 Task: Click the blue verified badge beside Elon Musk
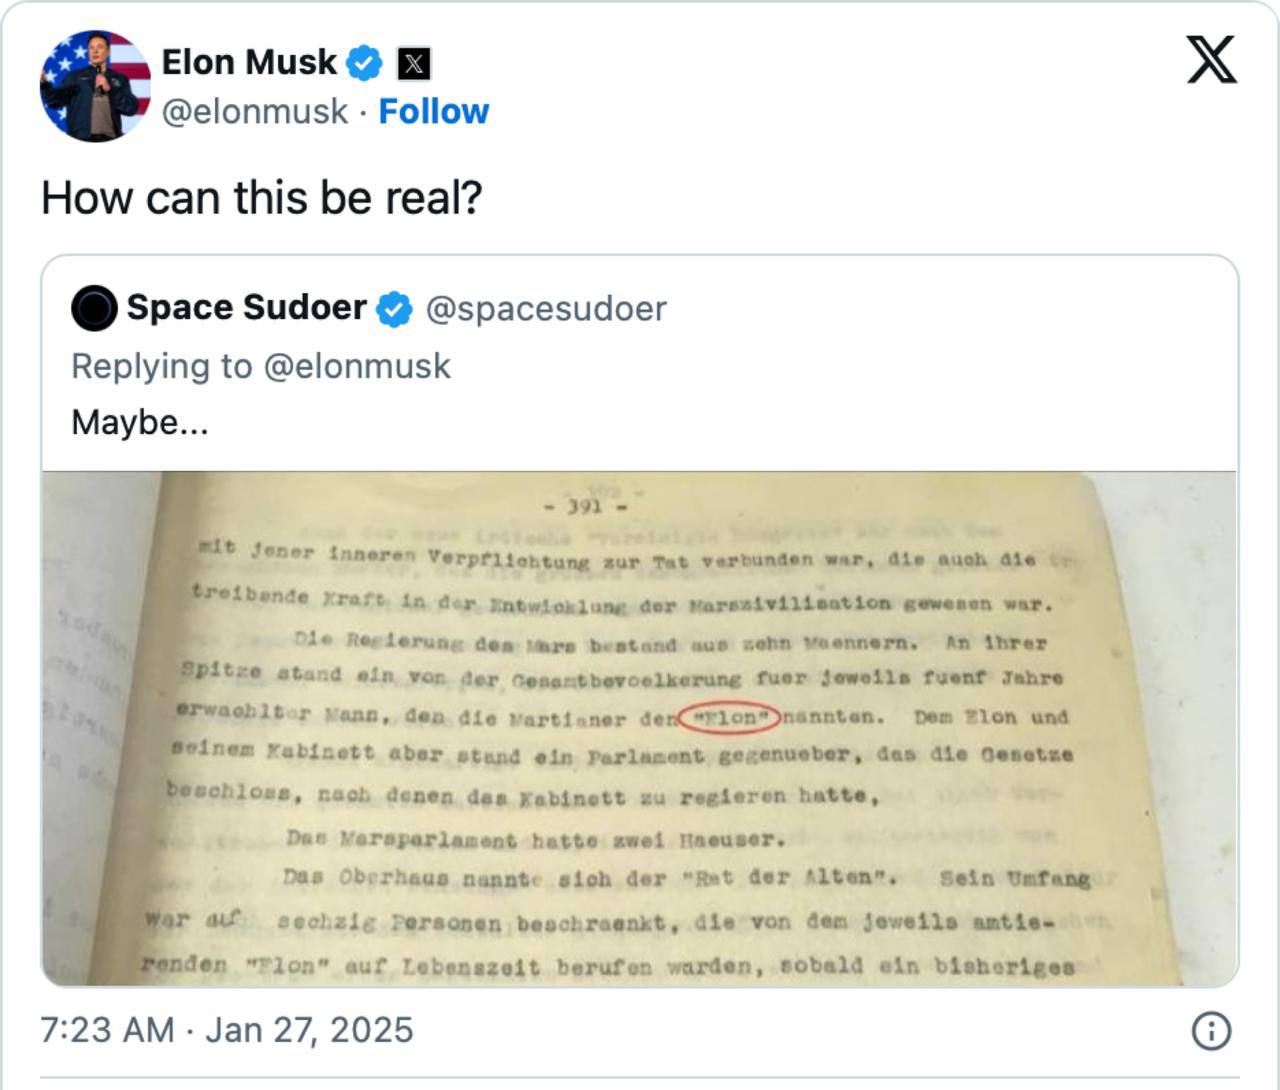(364, 63)
